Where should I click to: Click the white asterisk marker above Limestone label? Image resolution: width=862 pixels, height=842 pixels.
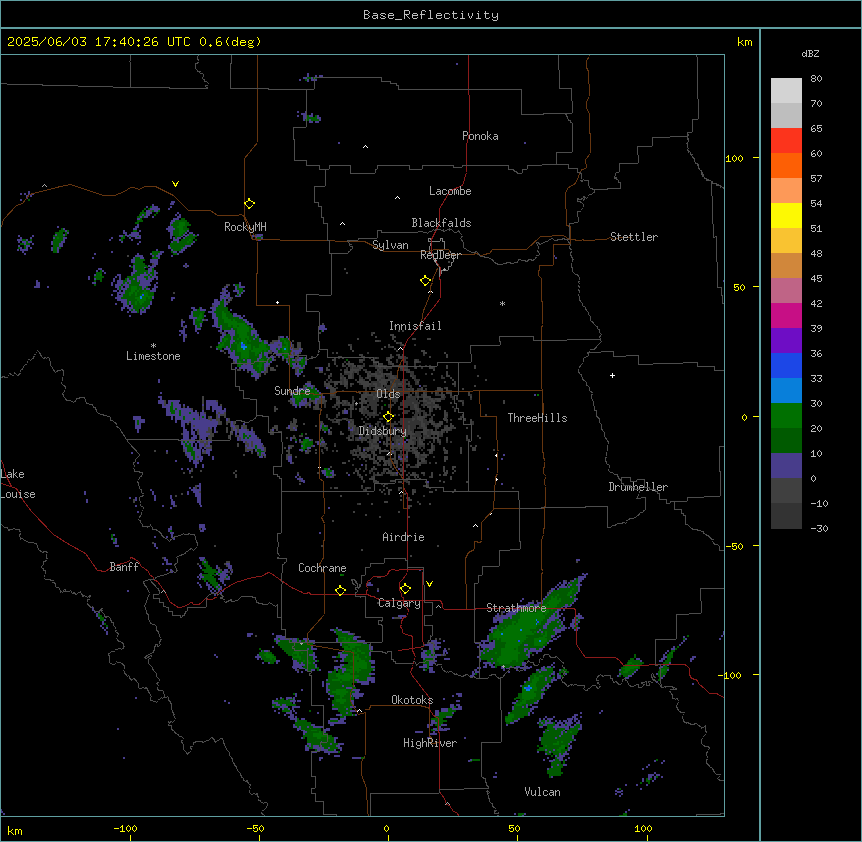[x=153, y=346]
